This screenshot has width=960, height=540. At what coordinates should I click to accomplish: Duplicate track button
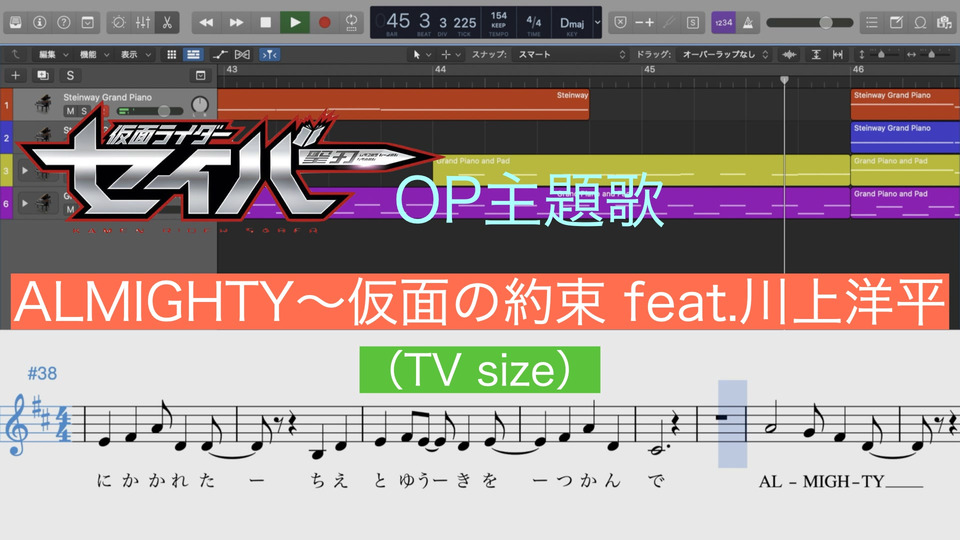pyautogui.click(x=43, y=75)
